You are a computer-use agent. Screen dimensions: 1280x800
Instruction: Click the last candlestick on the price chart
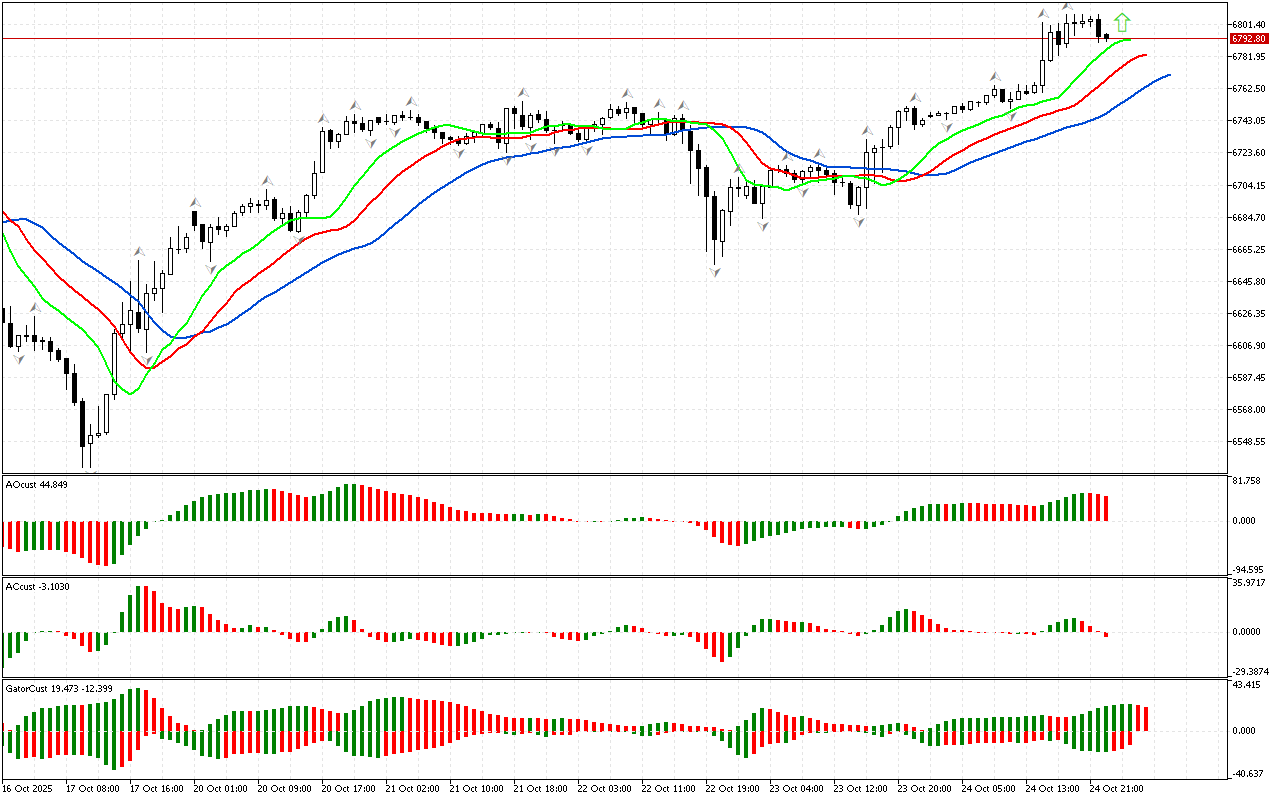coord(1106,37)
